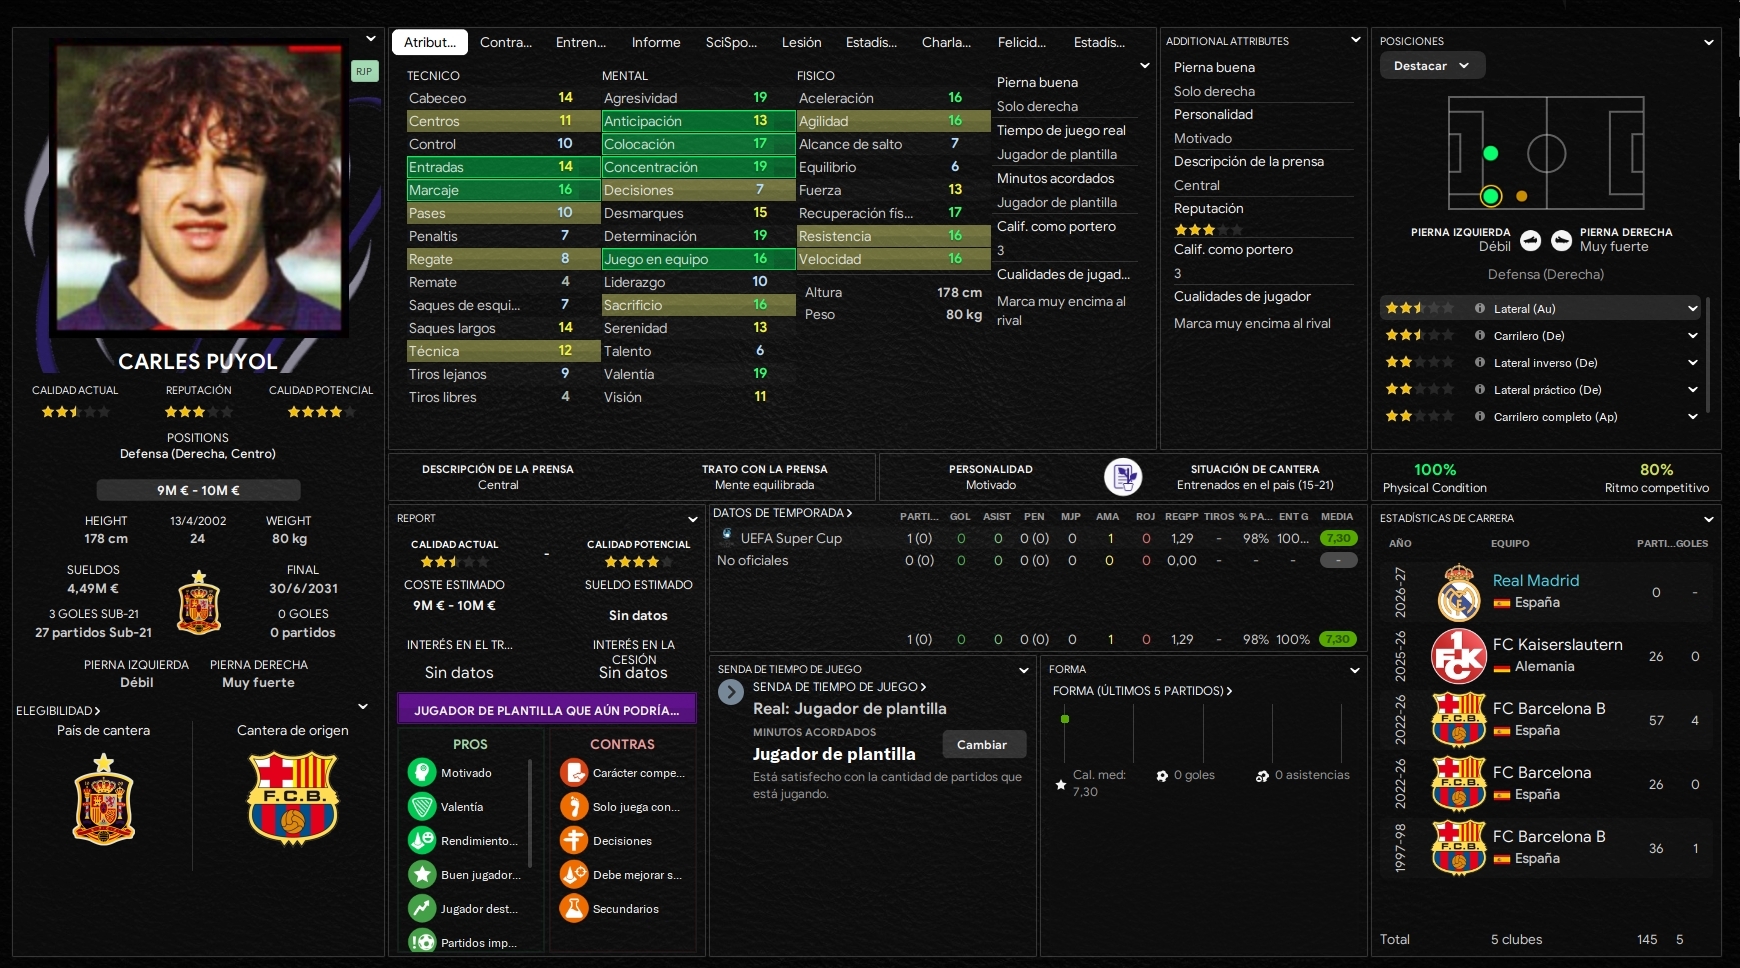
Task: Open the Elegibilidad link
Action: (x=58, y=711)
